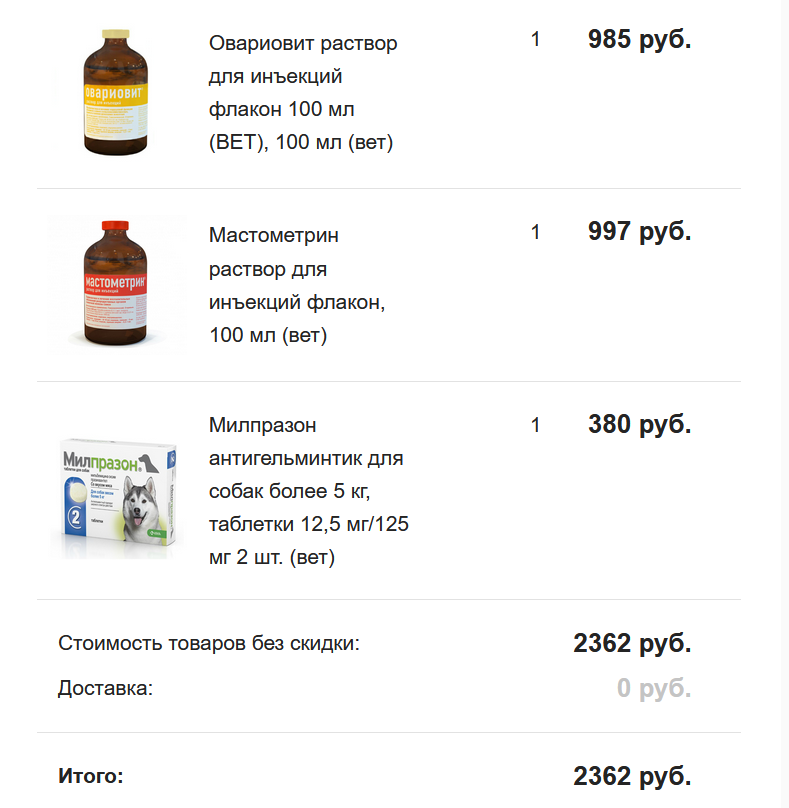Viewport: 789px width, 808px height.
Task: Select the 985 руб. price
Action: [x=639, y=40]
